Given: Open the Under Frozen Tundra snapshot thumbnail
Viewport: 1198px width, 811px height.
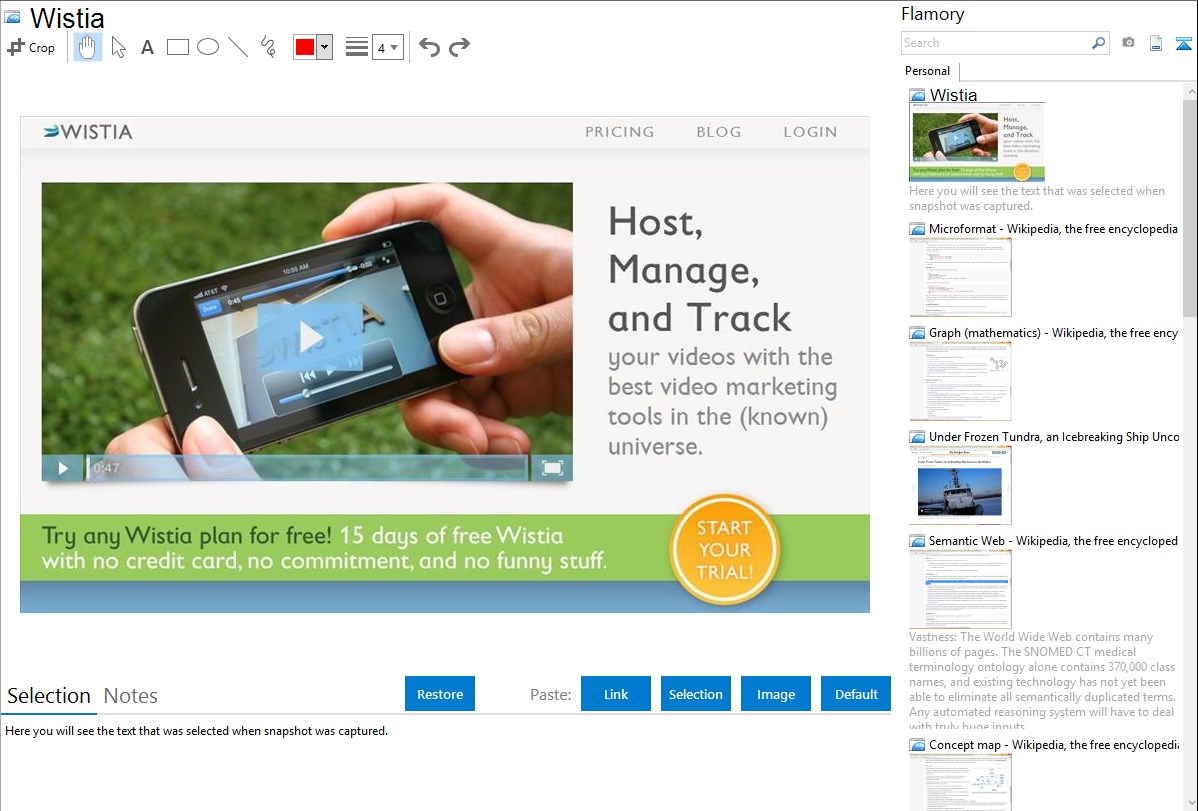Looking at the screenshot, I should point(960,485).
